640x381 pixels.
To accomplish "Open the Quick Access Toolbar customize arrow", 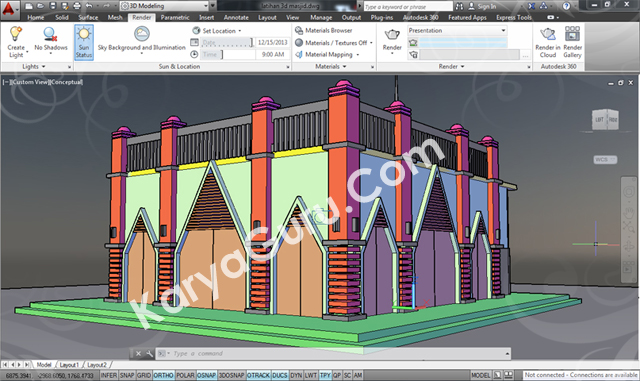I will (213, 6).
